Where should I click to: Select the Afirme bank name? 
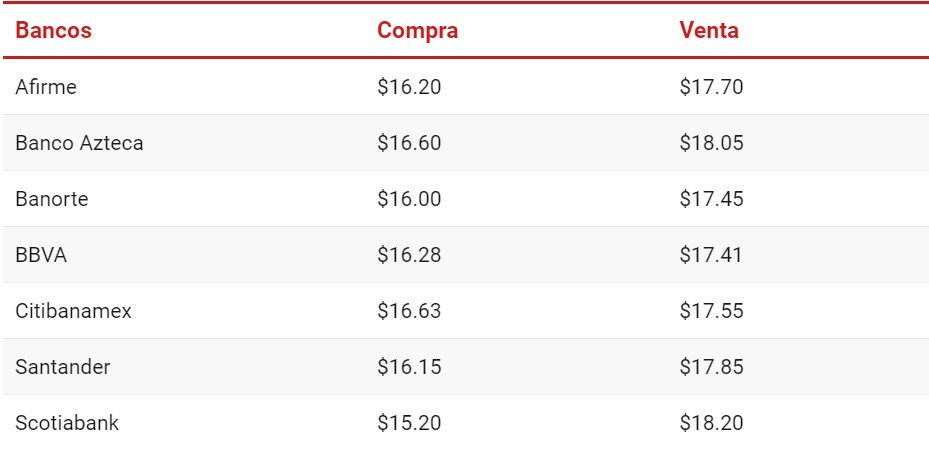46,87
